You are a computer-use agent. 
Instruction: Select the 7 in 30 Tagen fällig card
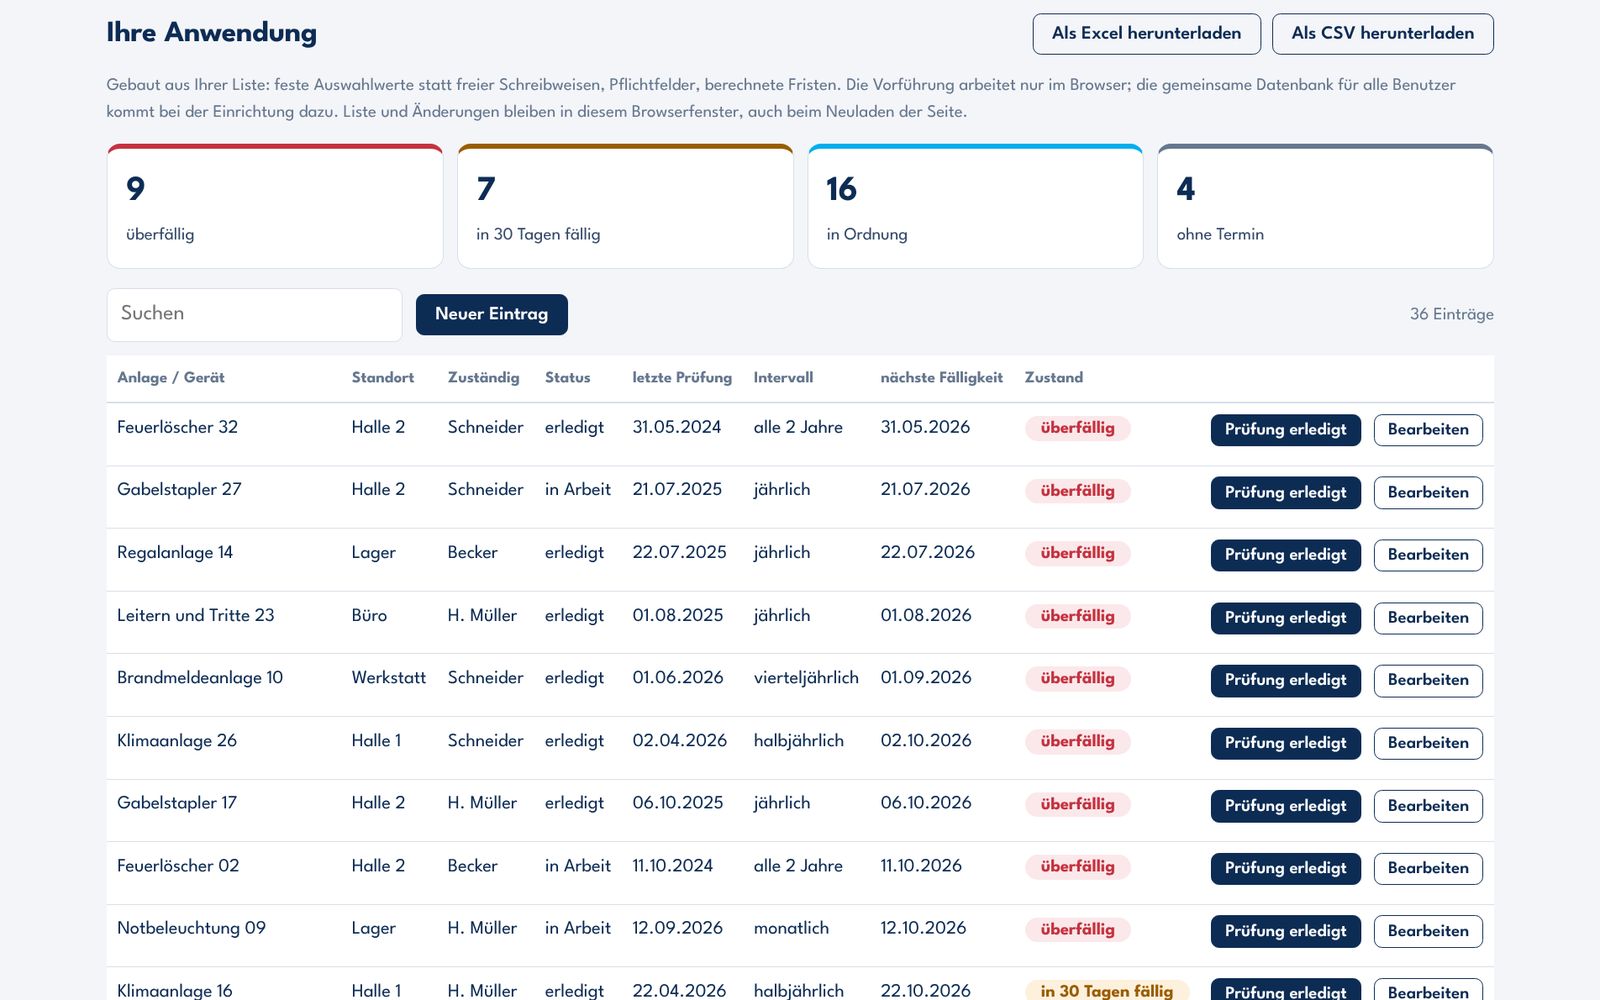pyautogui.click(x=625, y=206)
